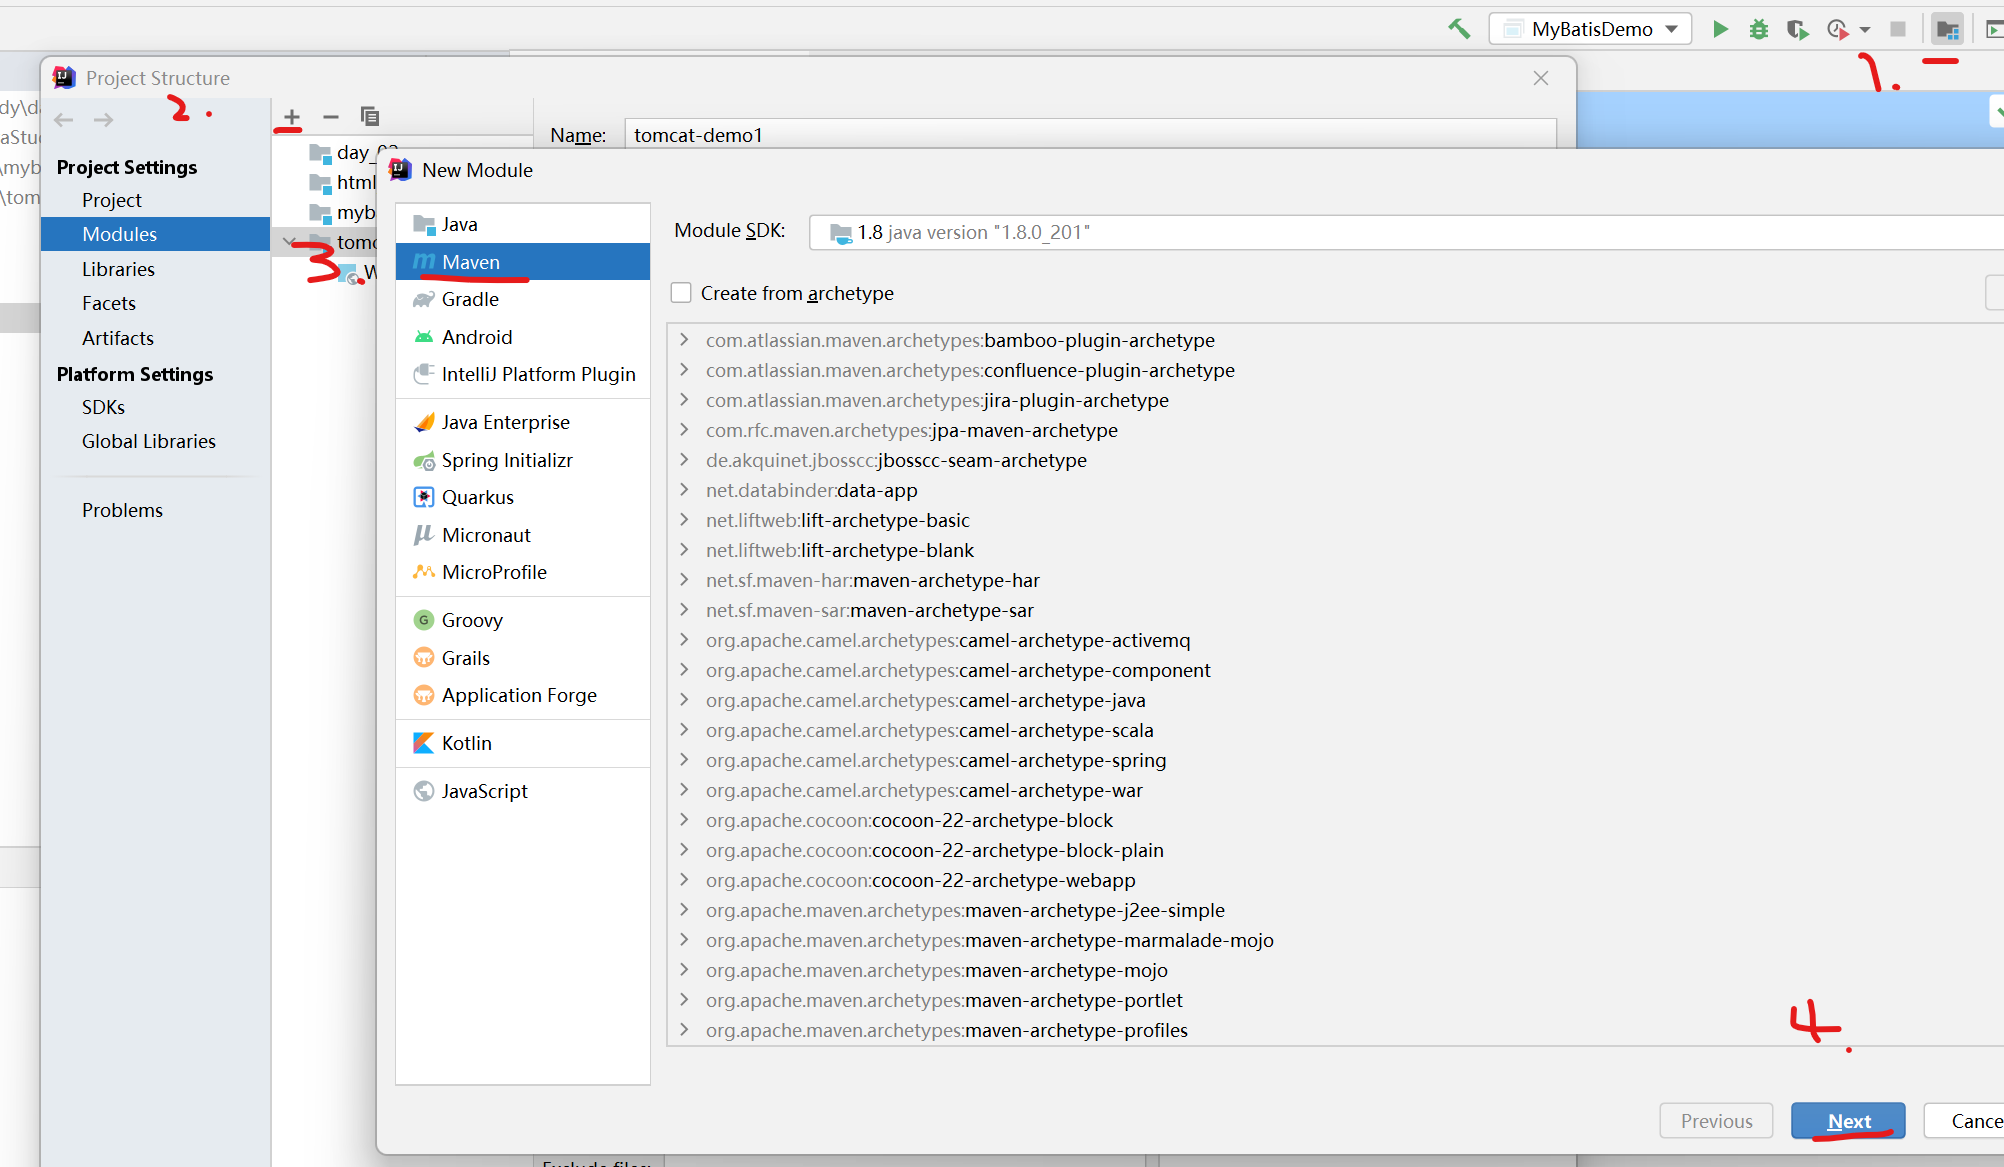
Task: Enable Create from archetype checkbox
Action: point(681,293)
